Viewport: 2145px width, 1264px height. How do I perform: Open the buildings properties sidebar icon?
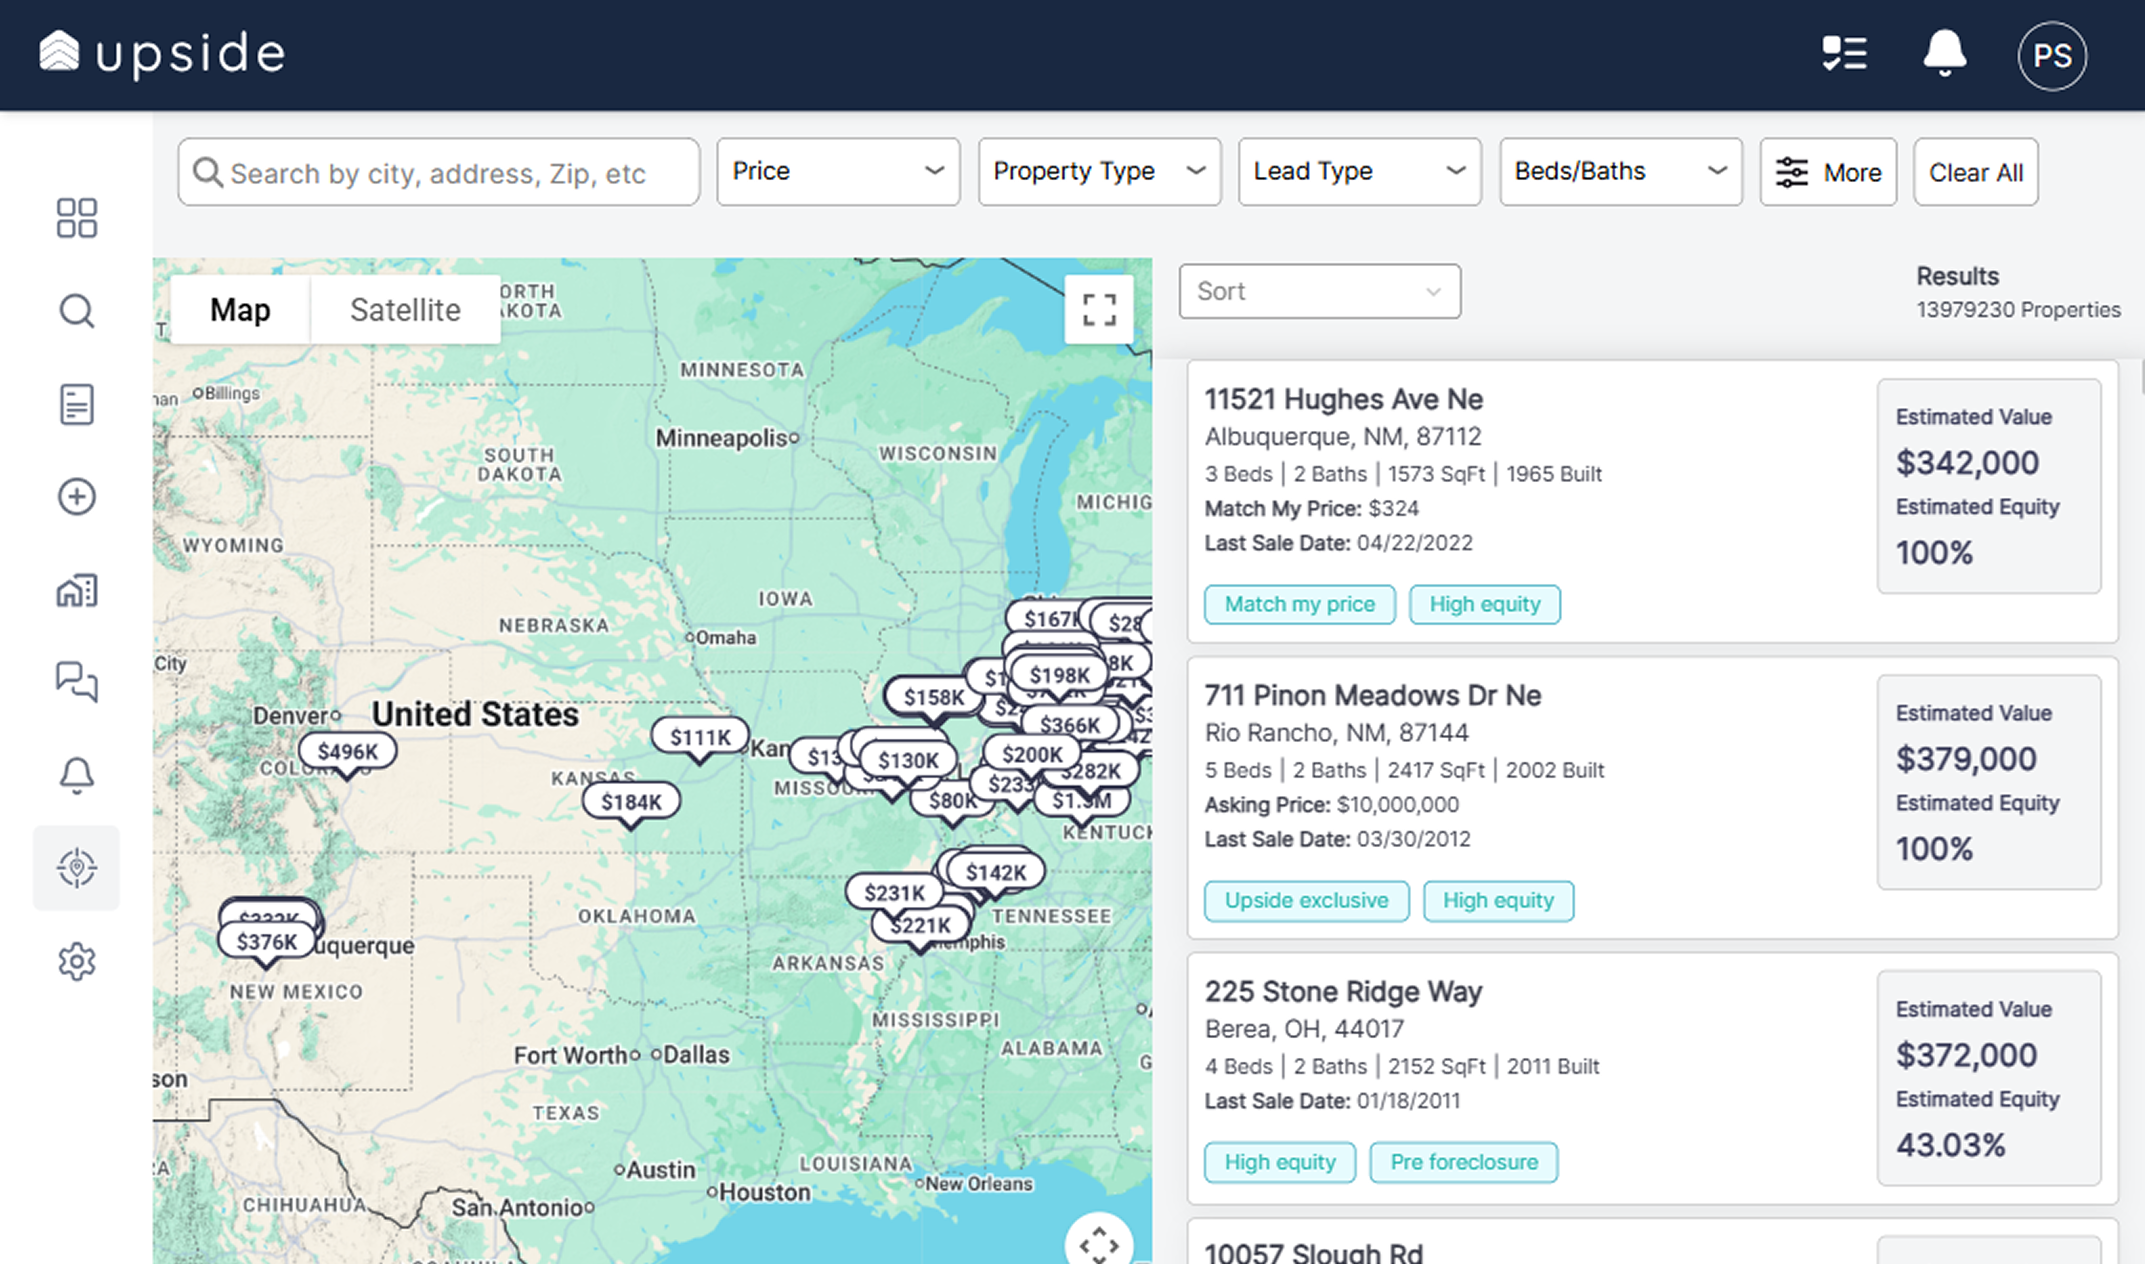pyautogui.click(x=77, y=590)
